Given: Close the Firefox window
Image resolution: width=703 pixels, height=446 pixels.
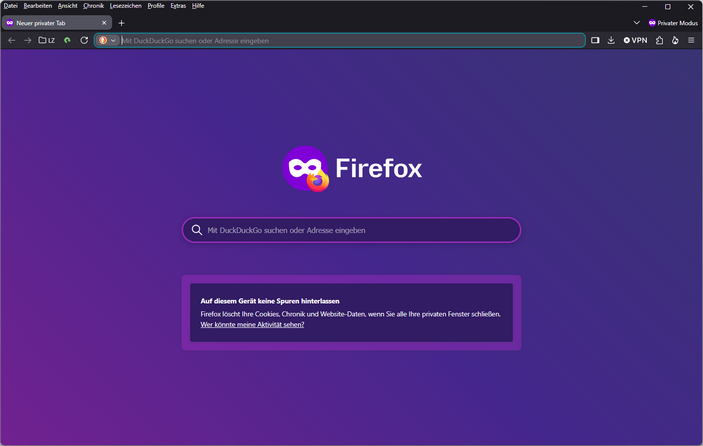Looking at the screenshot, I should point(690,6).
